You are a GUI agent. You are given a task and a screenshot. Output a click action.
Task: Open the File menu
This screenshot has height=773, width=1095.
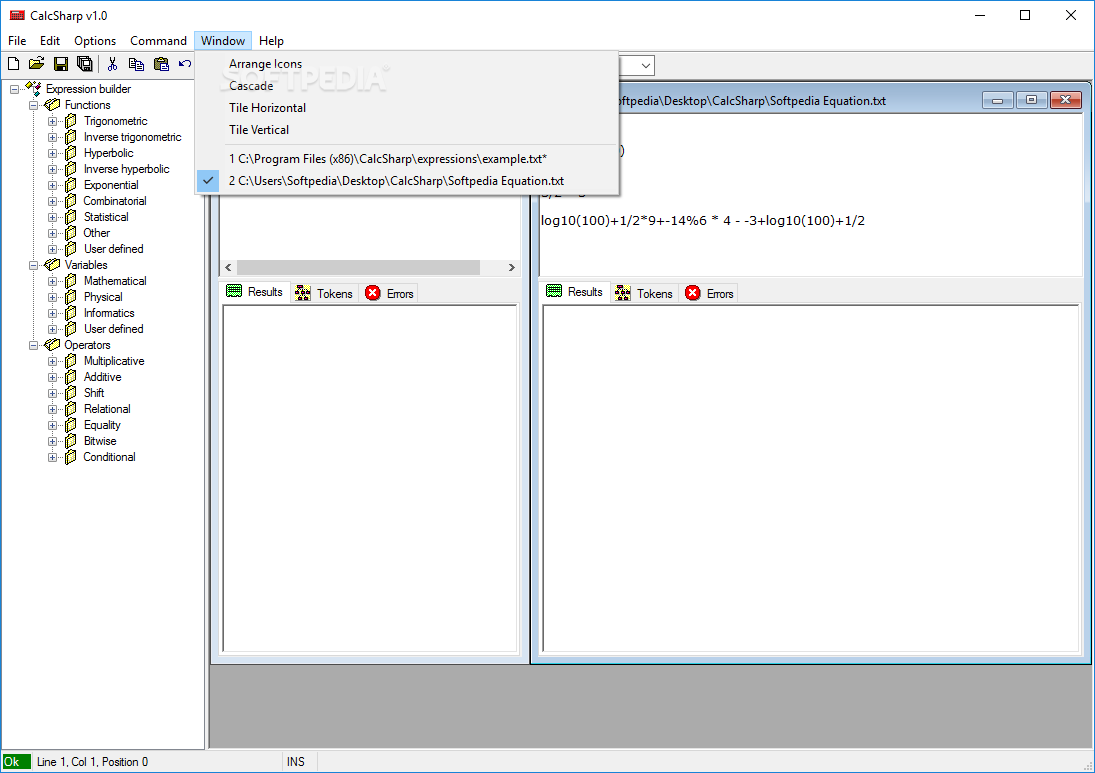point(17,41)
